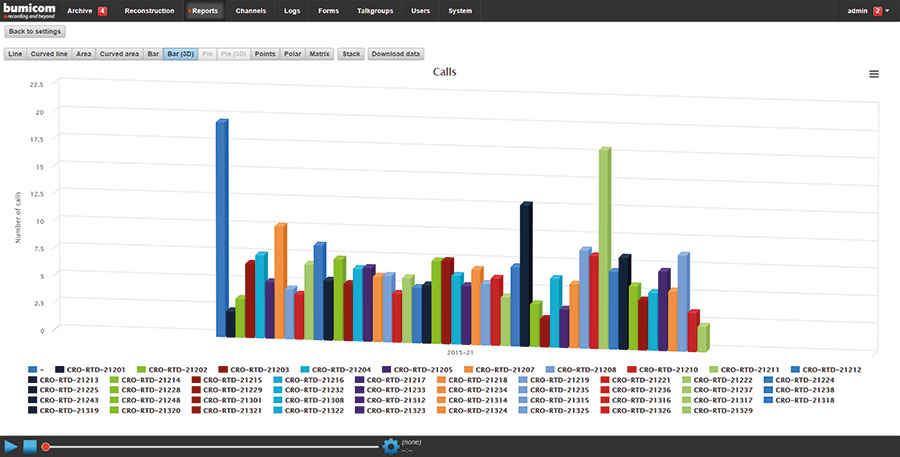
Task: Select the Matrix chart type
Action: 319,53
